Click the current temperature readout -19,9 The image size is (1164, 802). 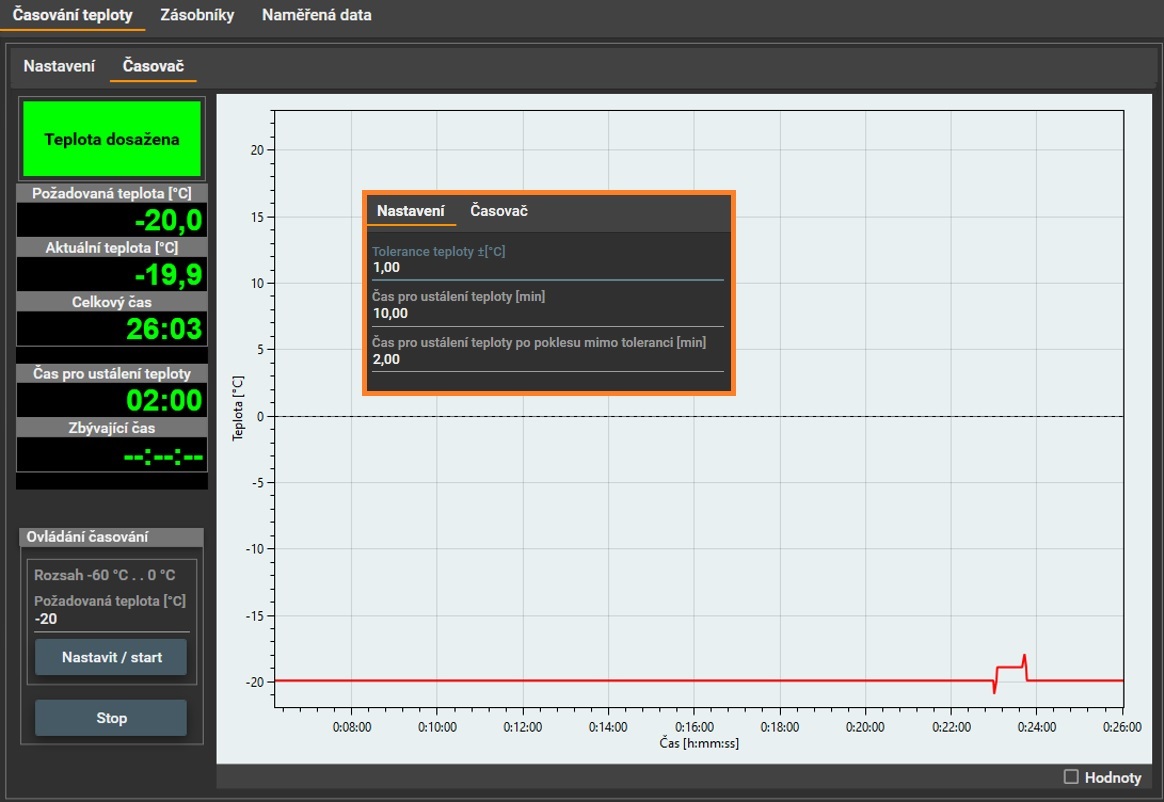[112, 275]
